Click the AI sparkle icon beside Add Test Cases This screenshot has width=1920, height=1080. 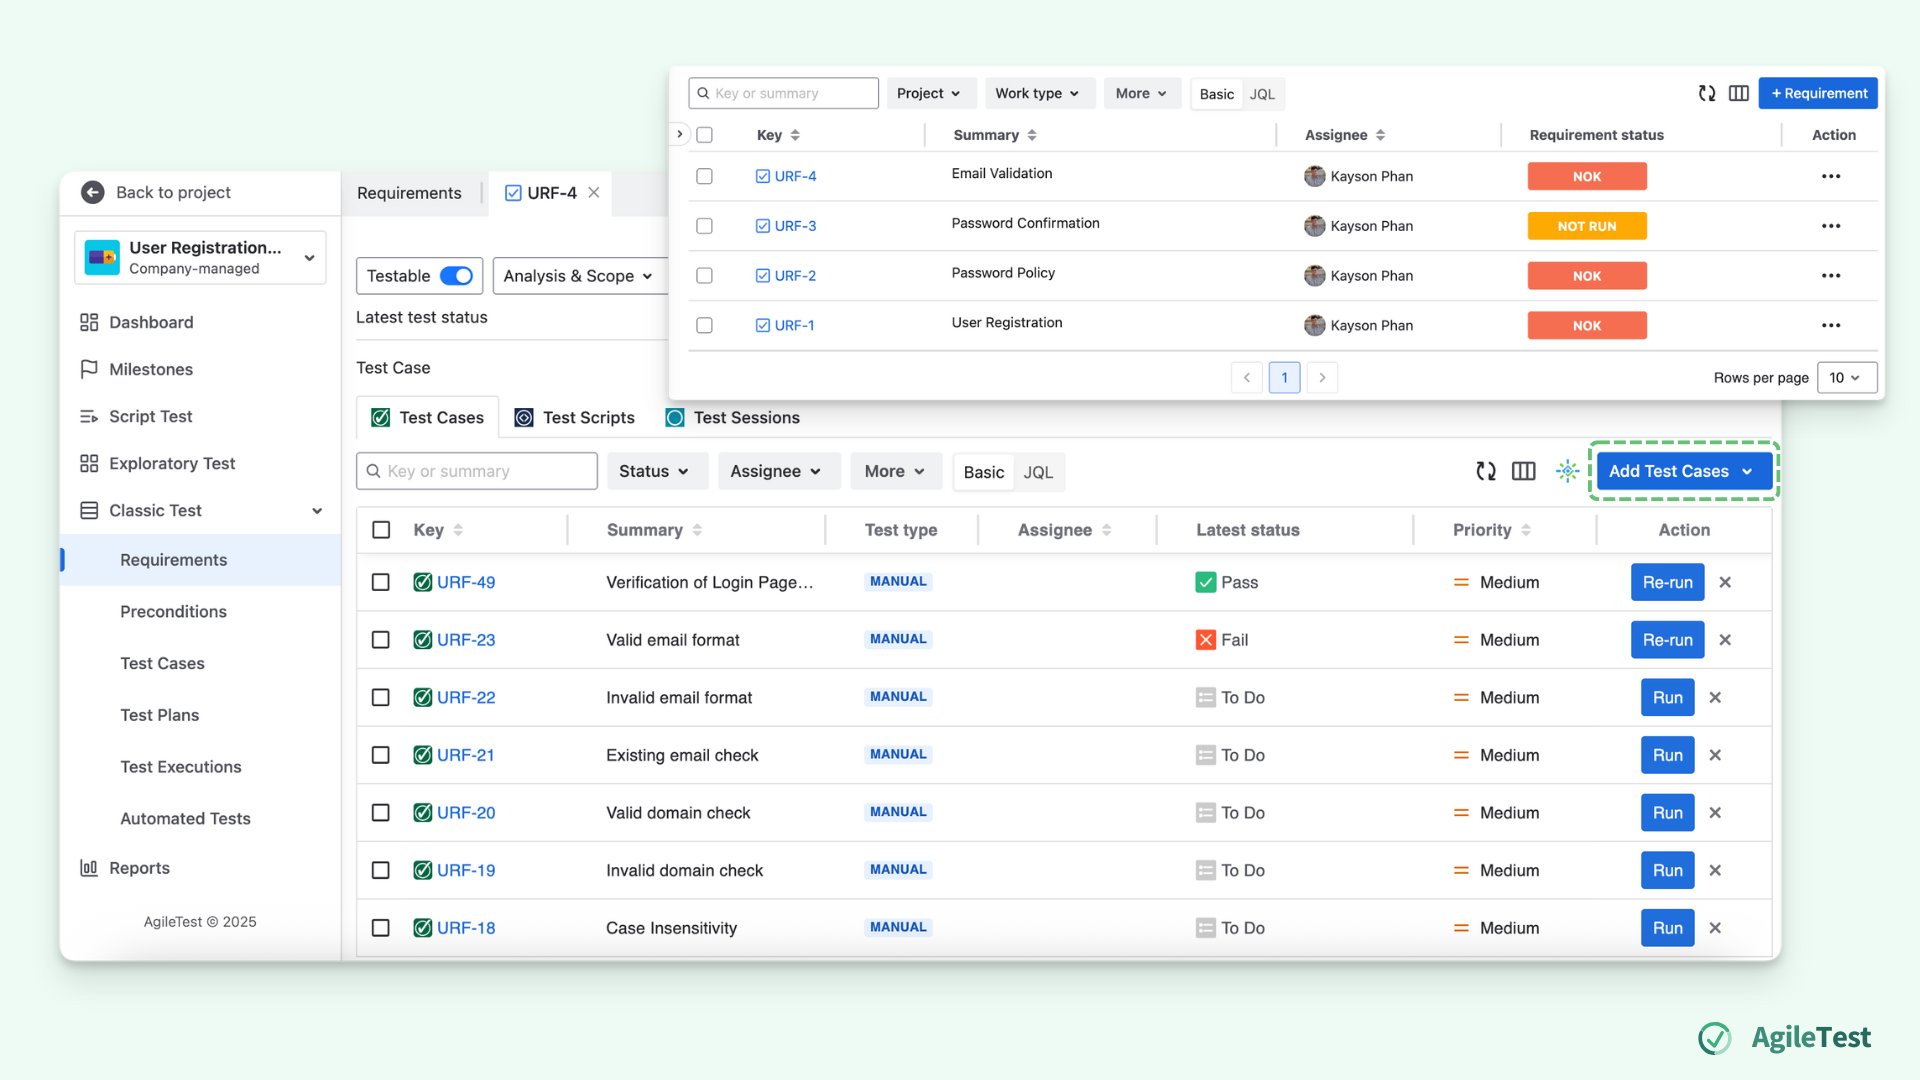[1567, 471]
